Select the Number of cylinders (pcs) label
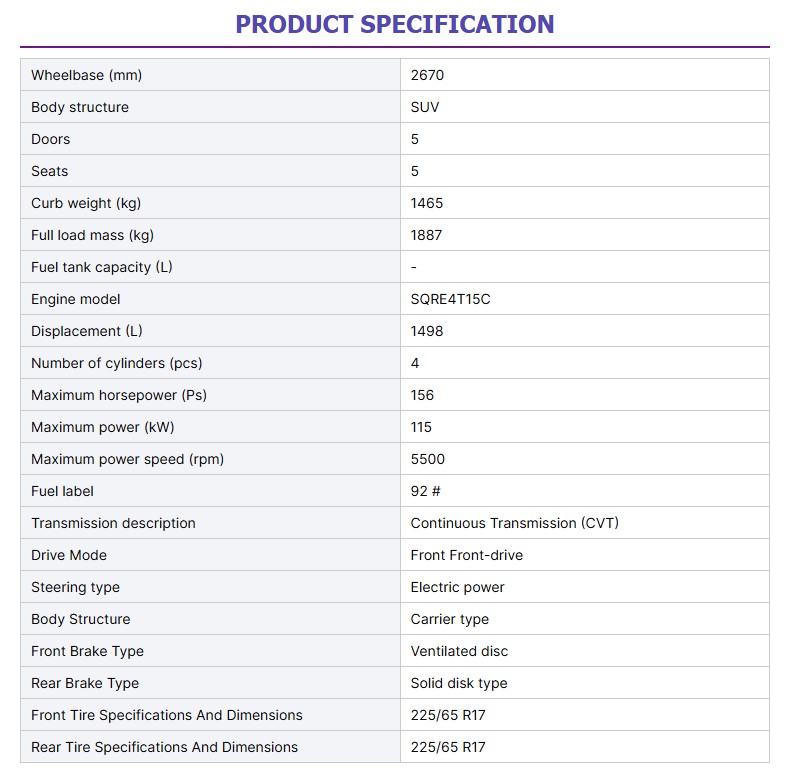 coord(117,363)
